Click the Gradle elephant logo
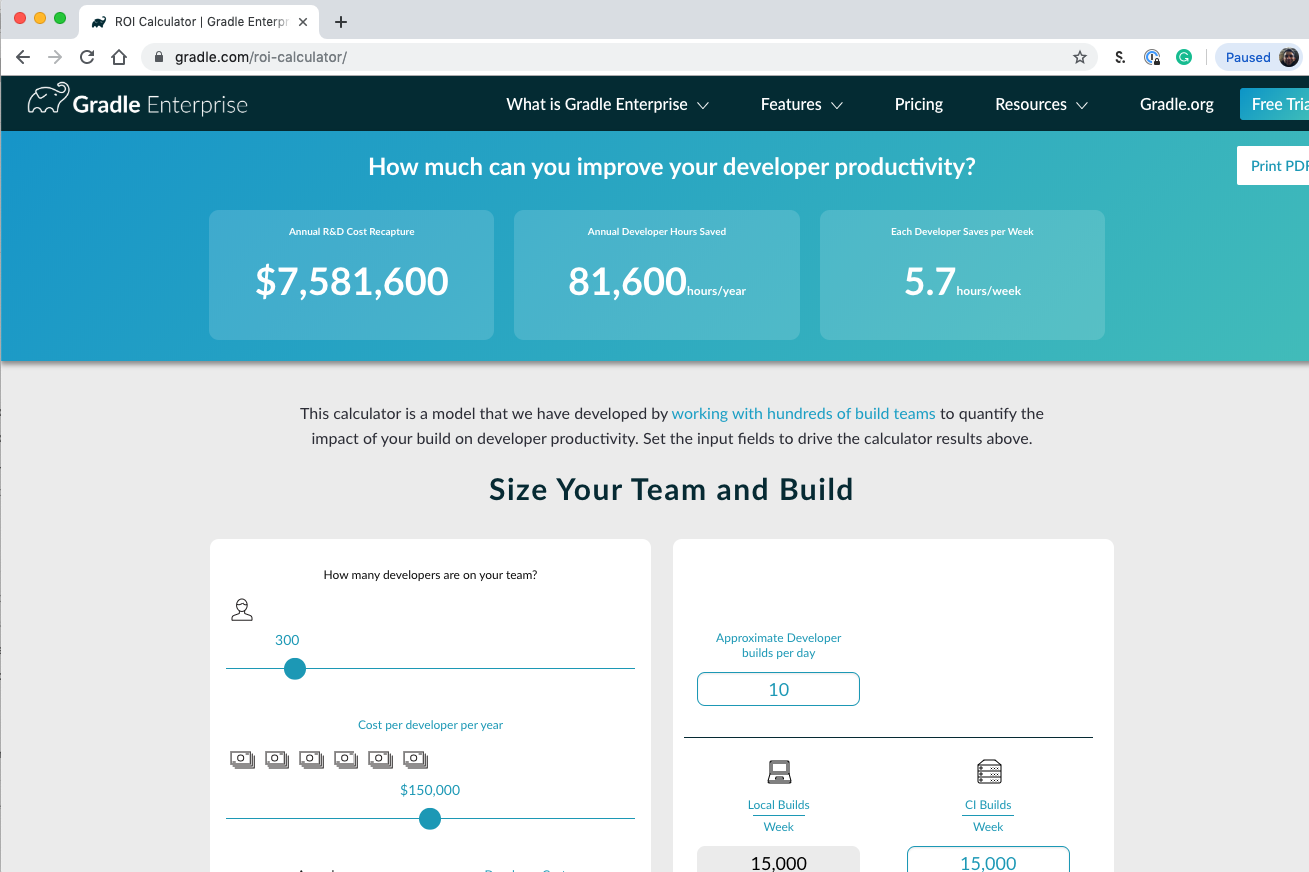The height and width of the screenshot is (872, 1309). 48,99
